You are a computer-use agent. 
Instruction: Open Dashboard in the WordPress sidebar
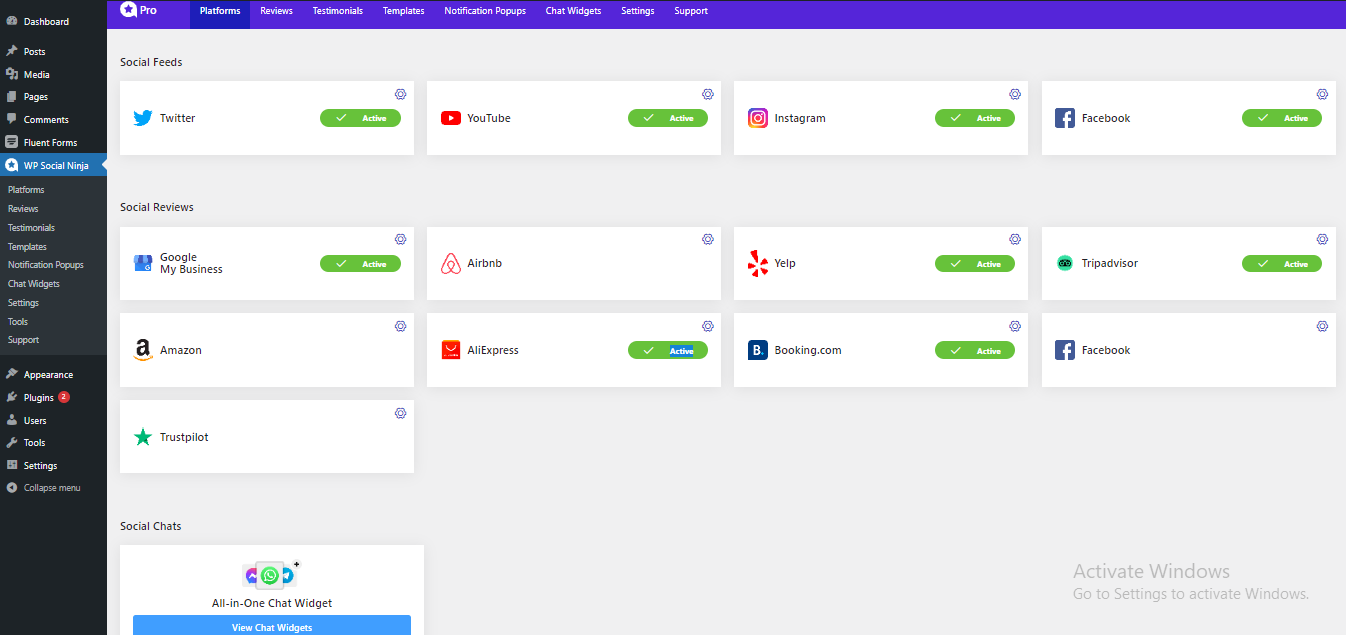[x=53, y=21]
